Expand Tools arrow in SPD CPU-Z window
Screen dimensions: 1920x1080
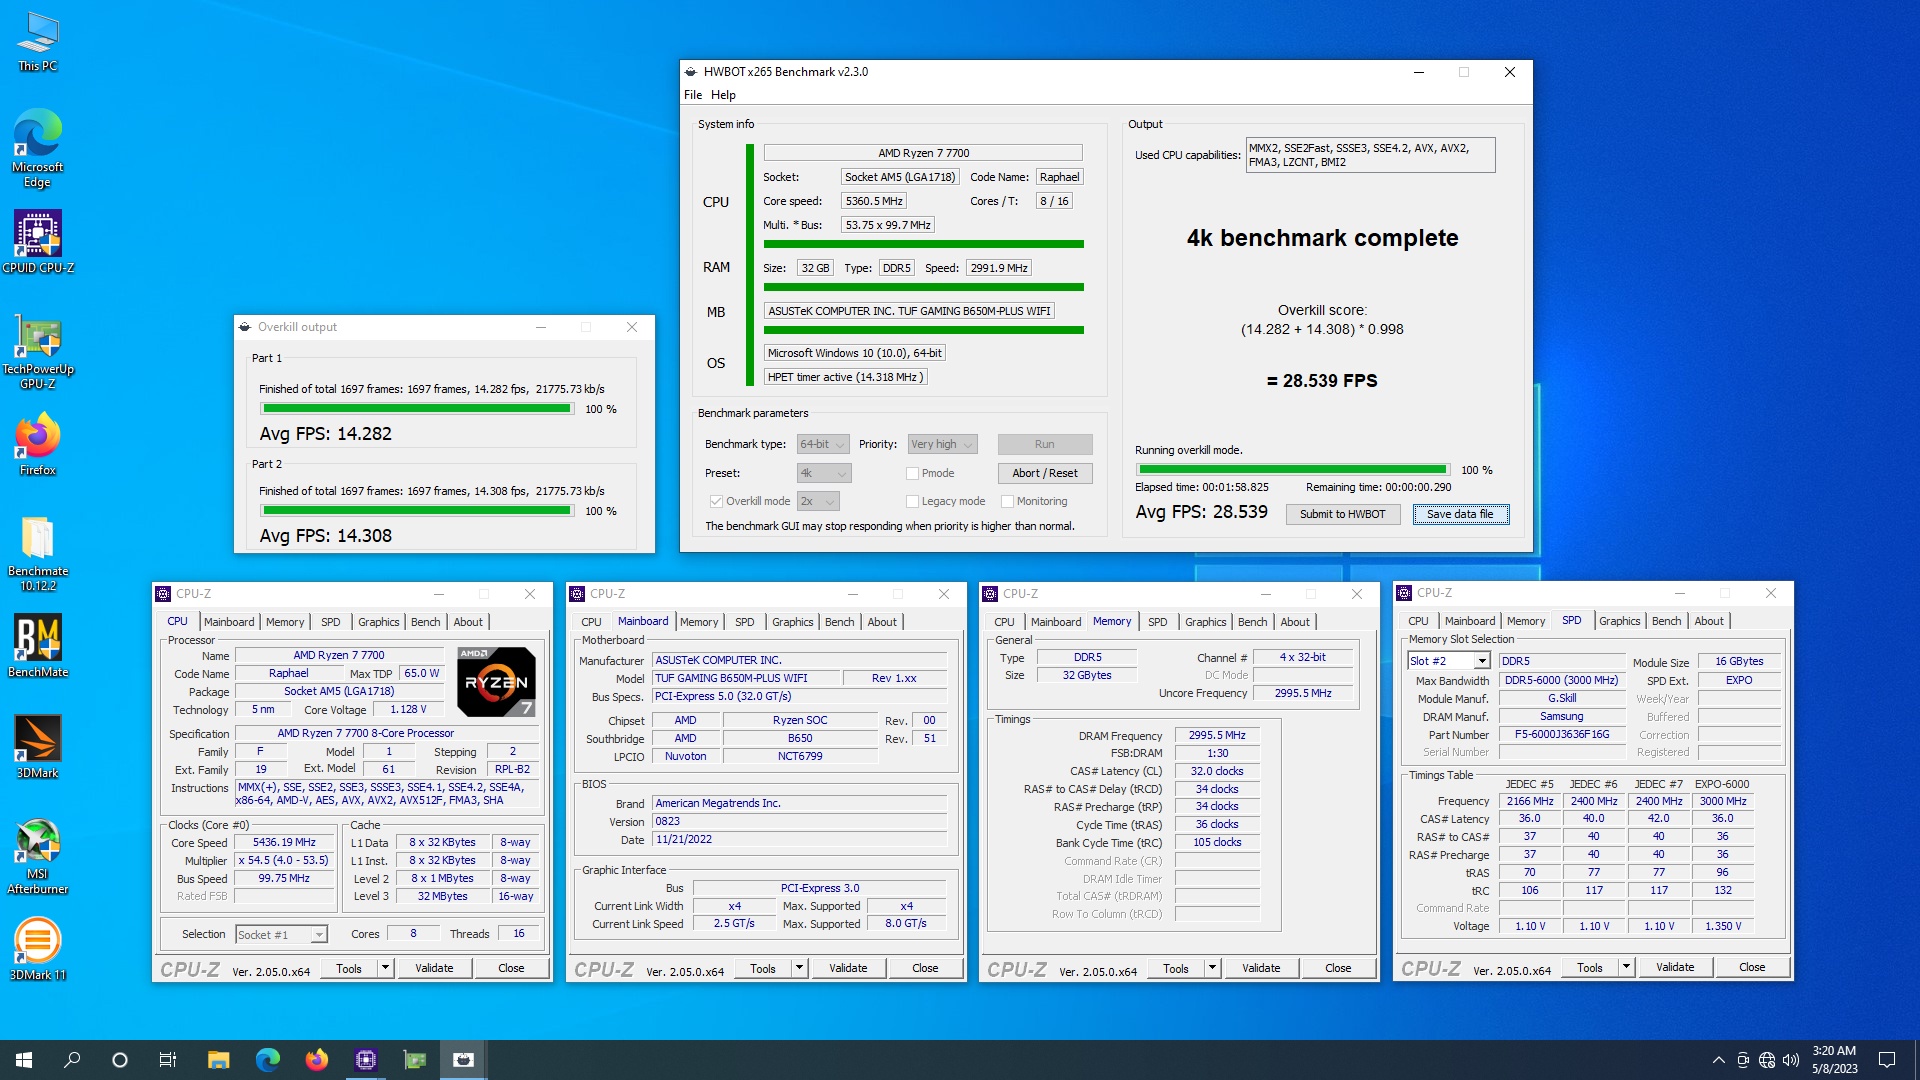tap(1626, 967)
